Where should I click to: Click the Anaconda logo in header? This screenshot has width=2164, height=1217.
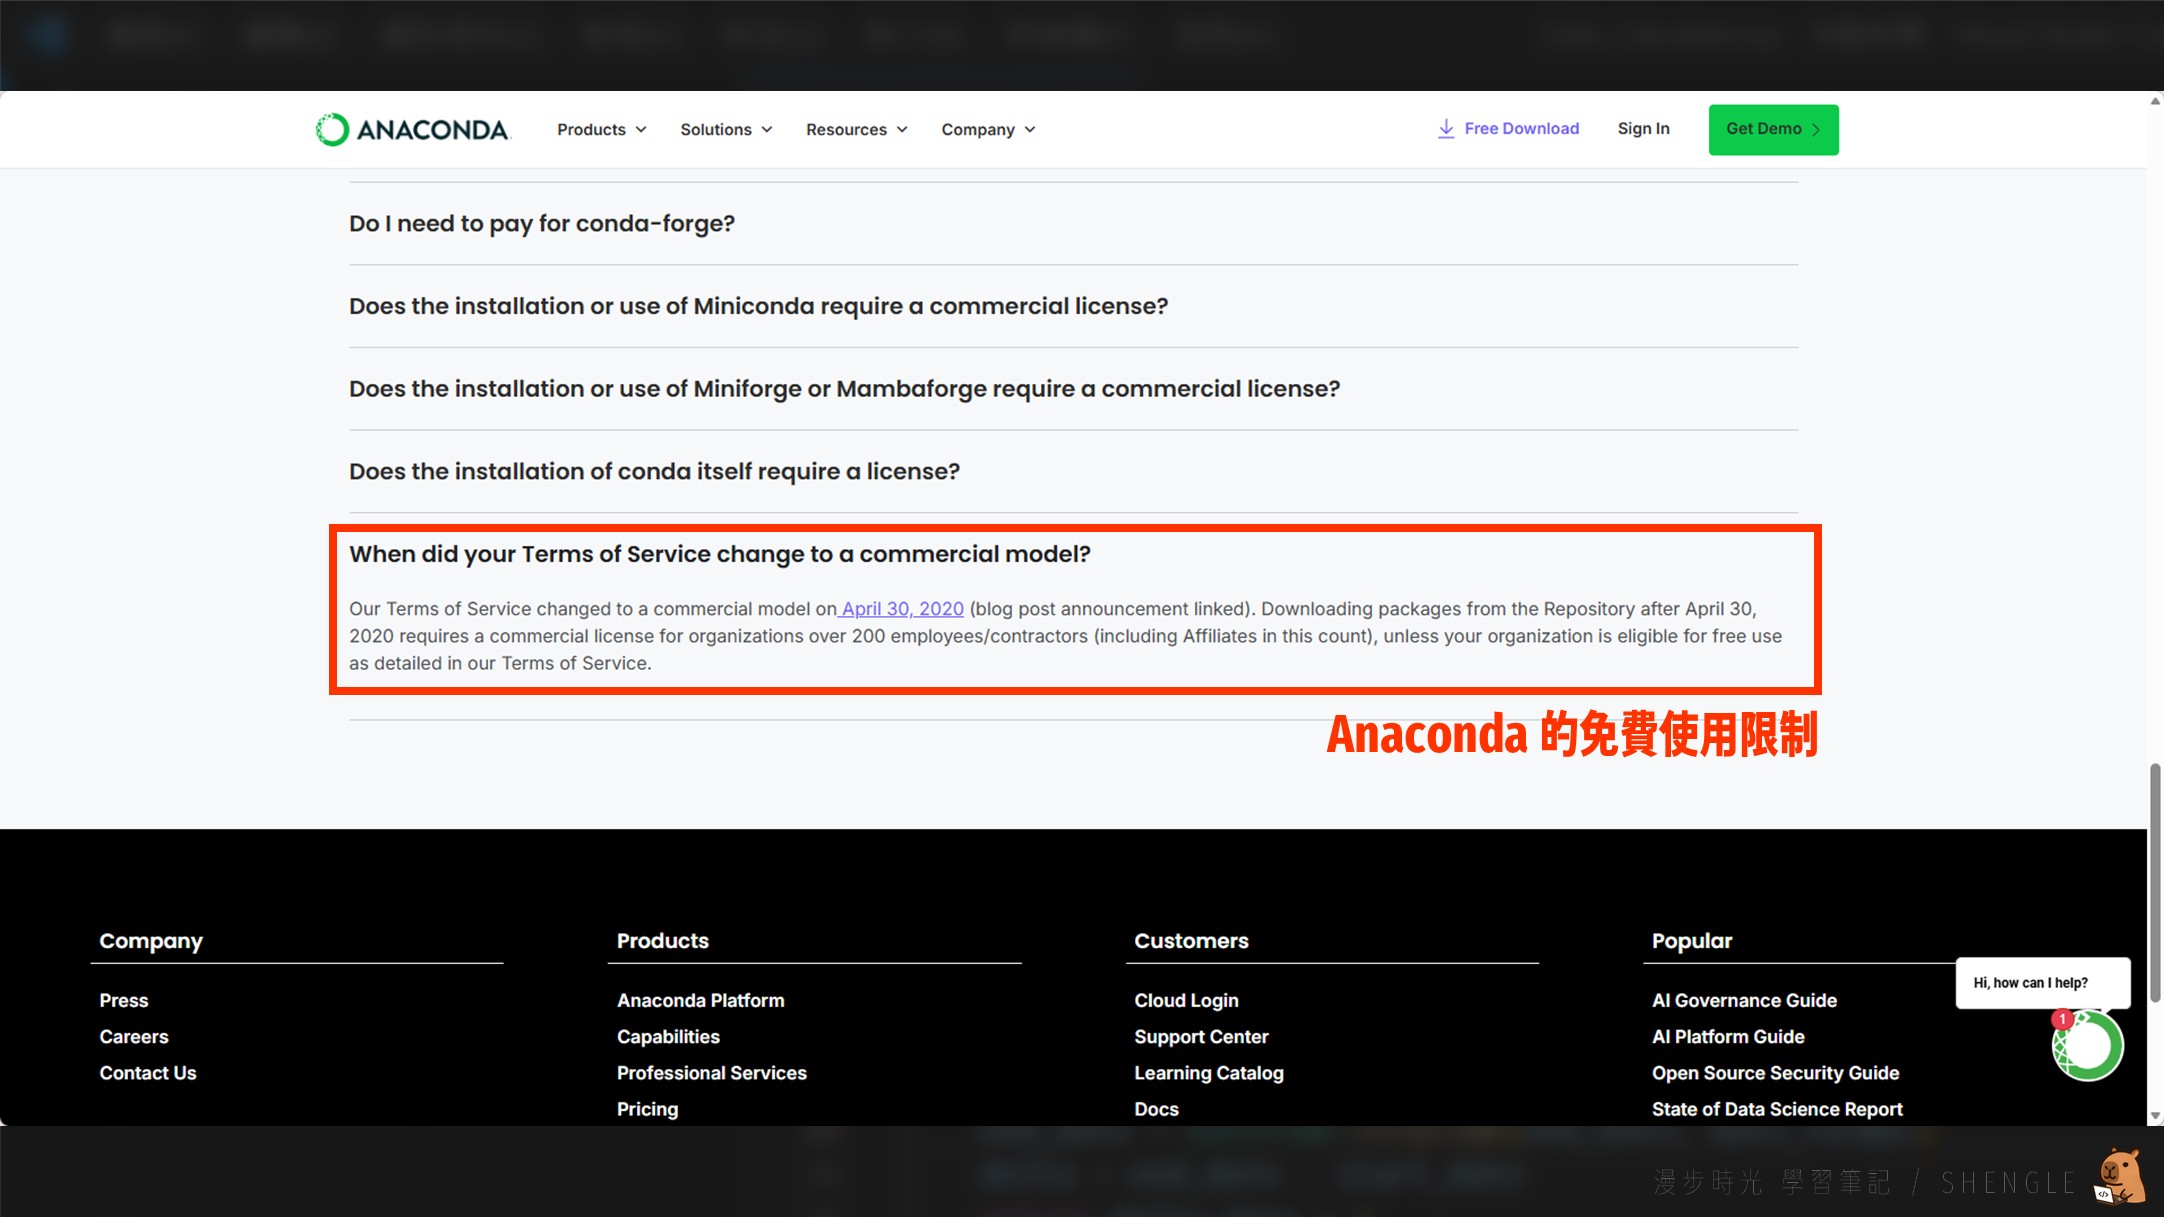(412, 129)
